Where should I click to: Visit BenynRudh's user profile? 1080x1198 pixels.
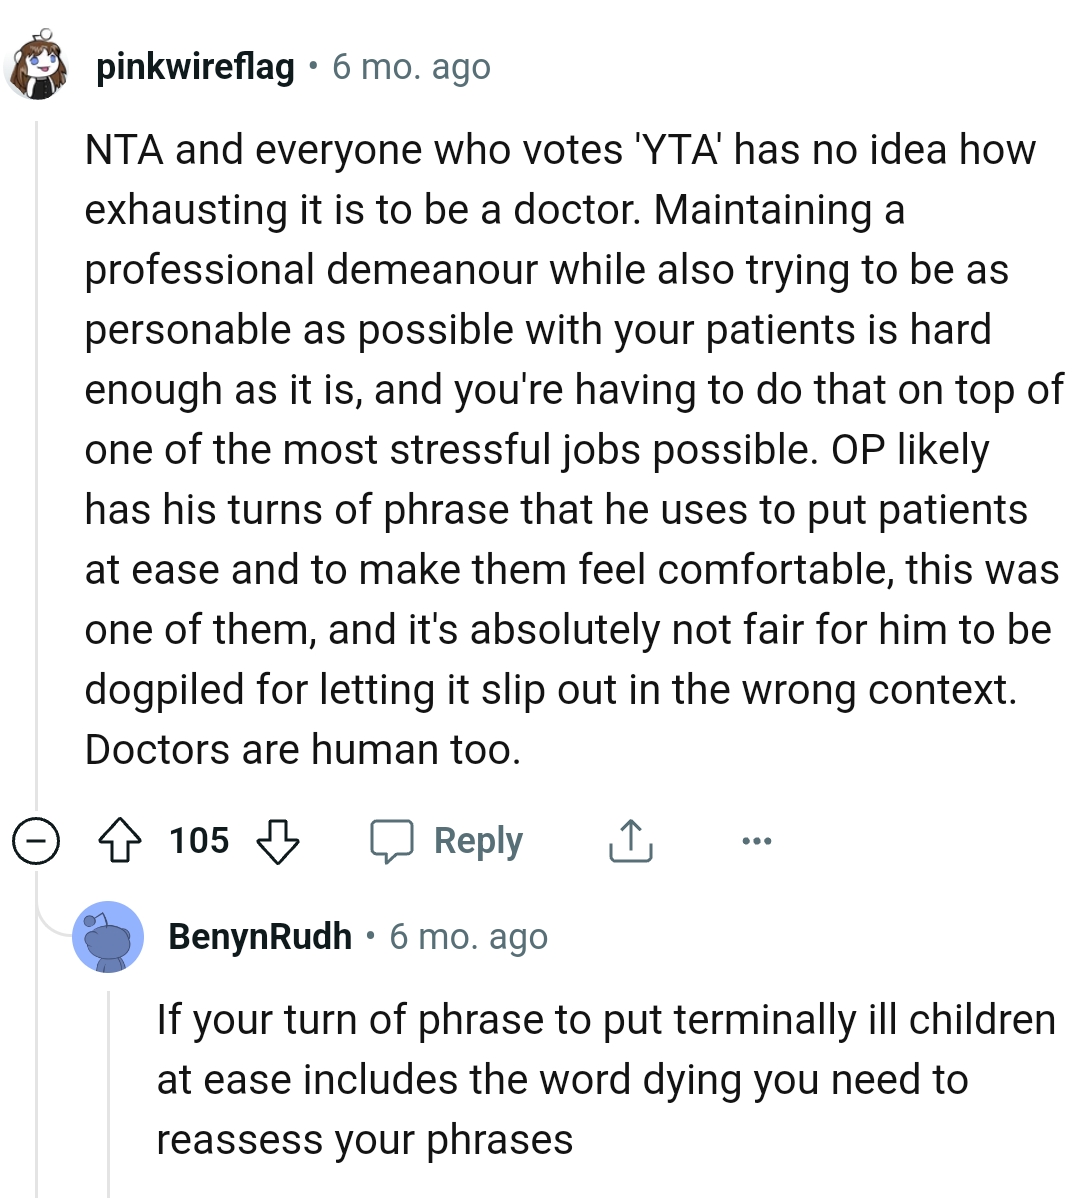click(260, 937)
